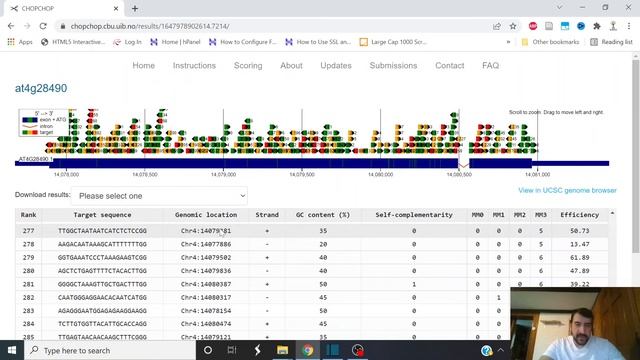Sort by Efficiency column header
This screenshot has height=360, width=640.
(x=580, y=215)
